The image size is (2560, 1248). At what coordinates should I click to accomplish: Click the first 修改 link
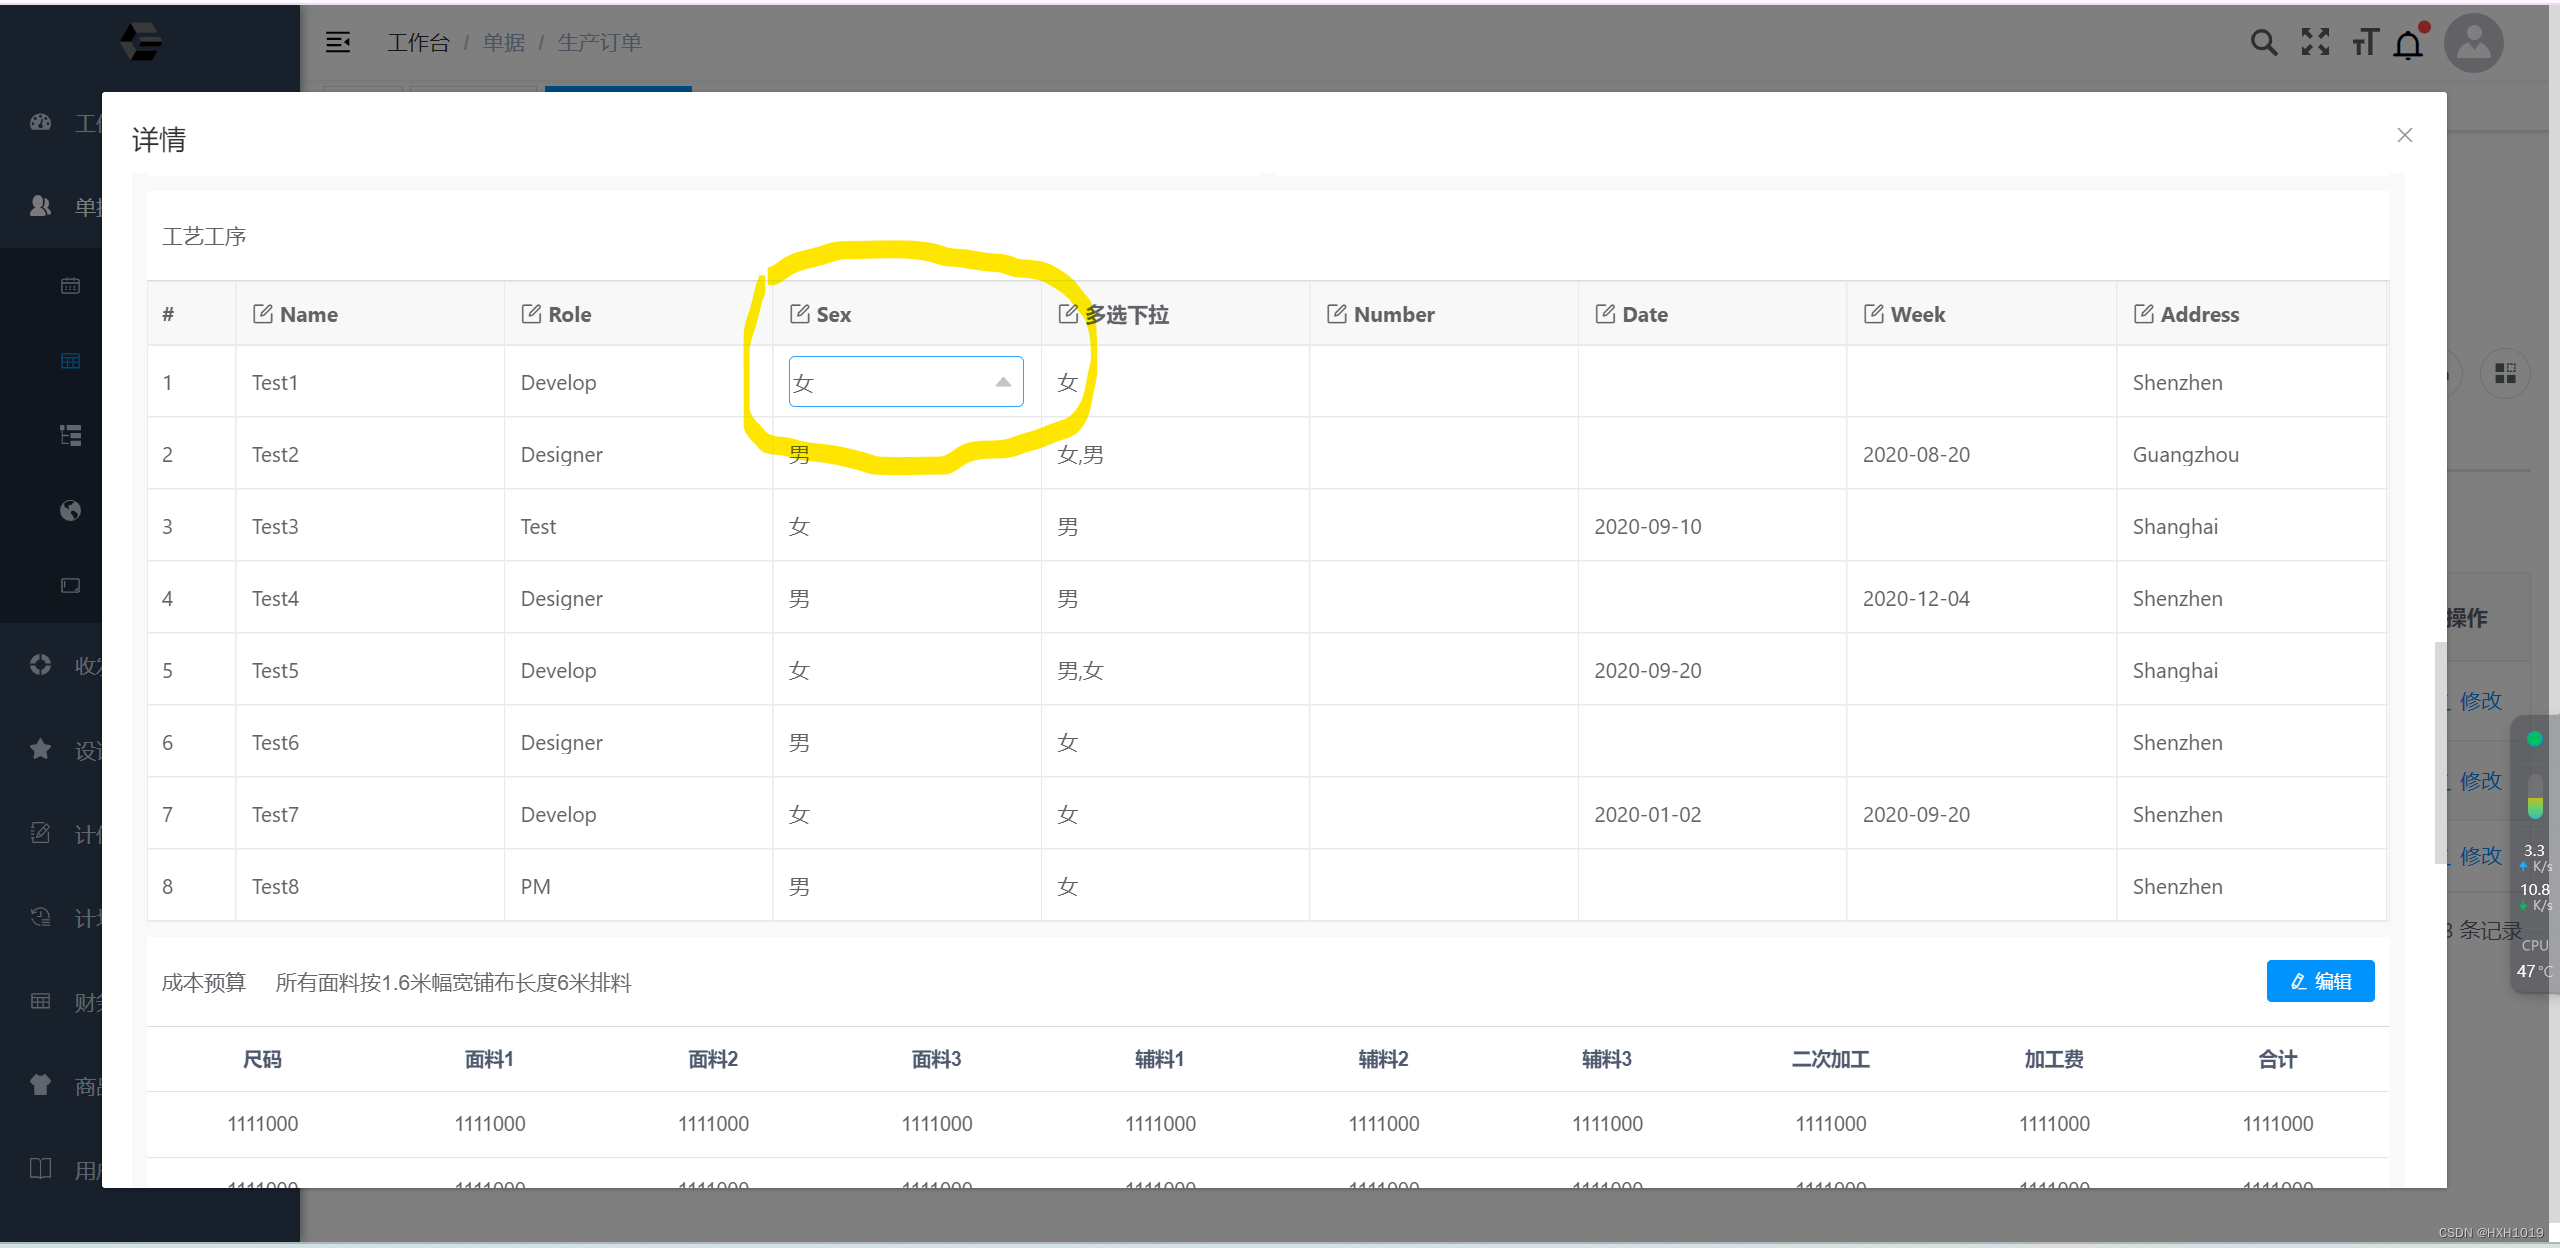pyautogui.click(x=2480, y=701)
